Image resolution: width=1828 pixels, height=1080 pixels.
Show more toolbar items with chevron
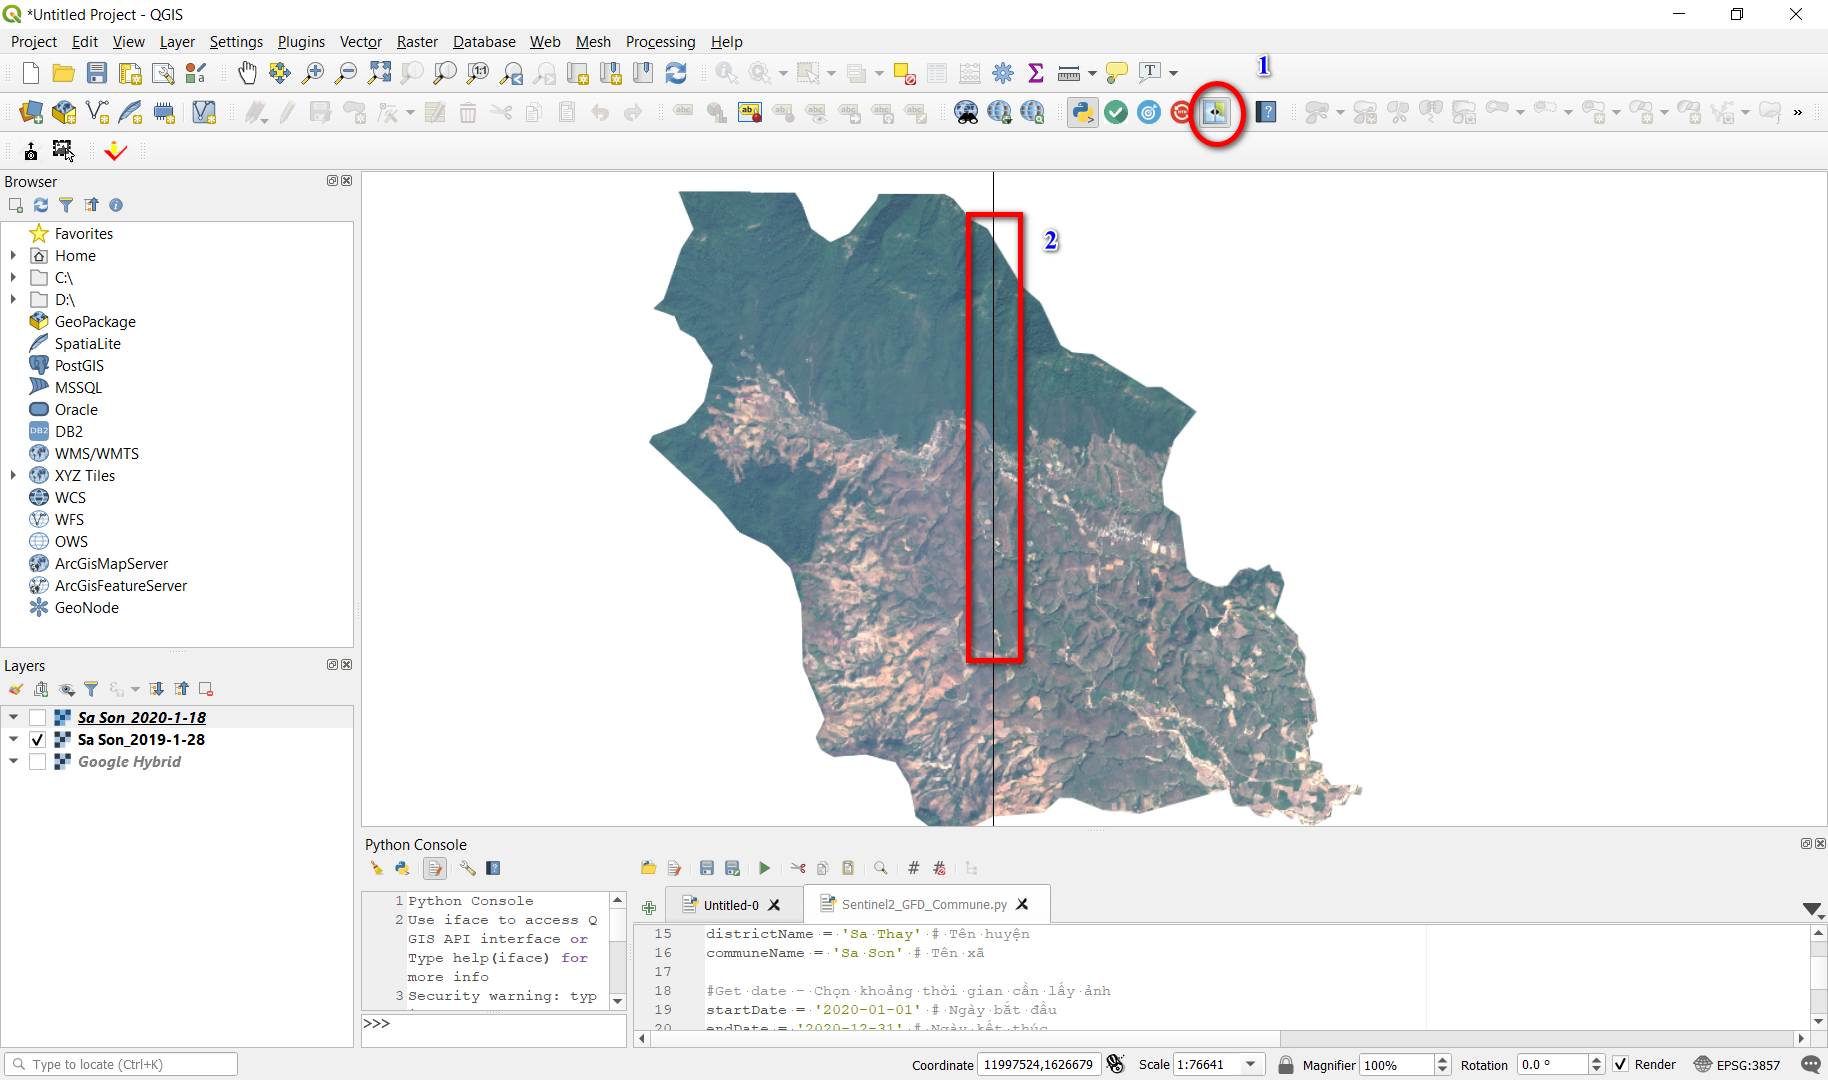tap(1798, 112)
